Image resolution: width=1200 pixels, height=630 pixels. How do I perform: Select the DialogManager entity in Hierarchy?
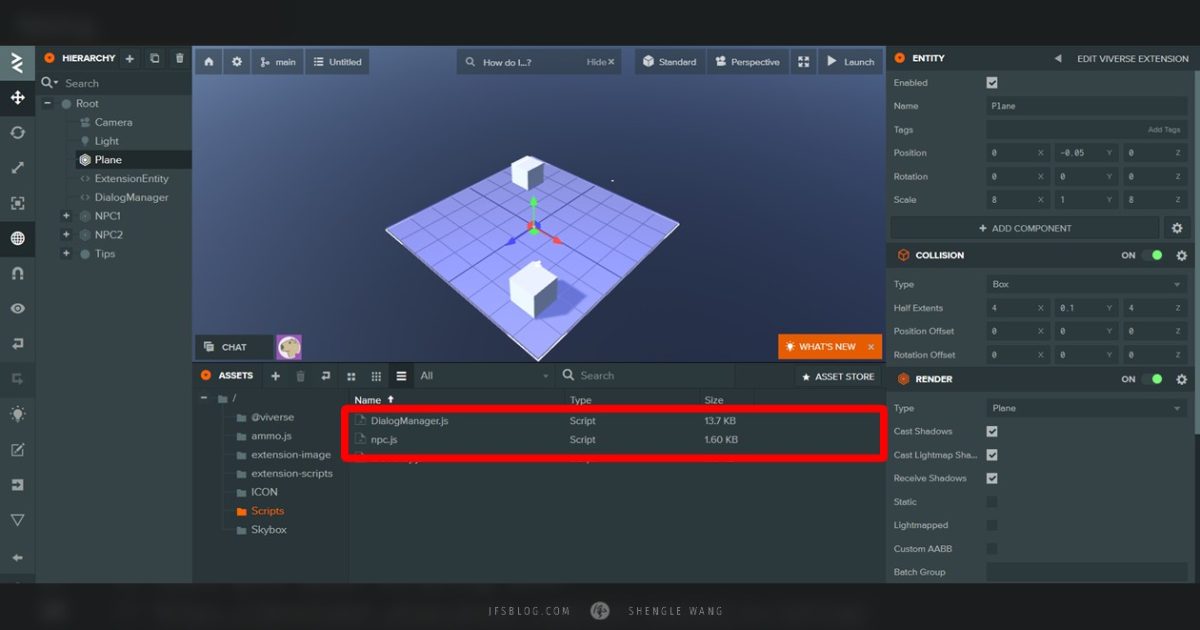click(x=131, y=197)
